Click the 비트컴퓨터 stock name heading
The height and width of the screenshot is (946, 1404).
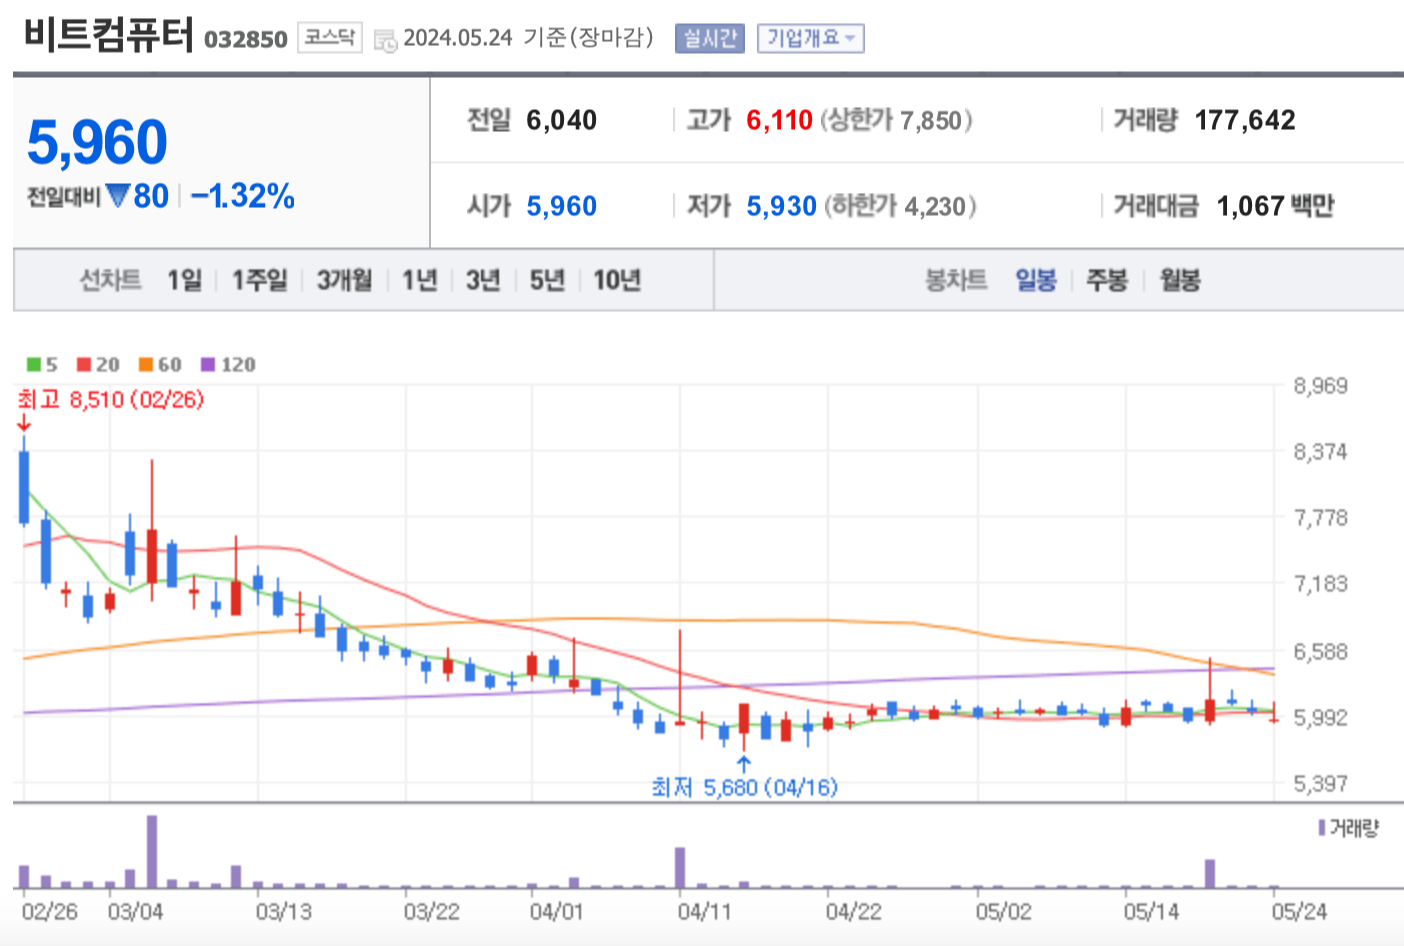(108, 34)
